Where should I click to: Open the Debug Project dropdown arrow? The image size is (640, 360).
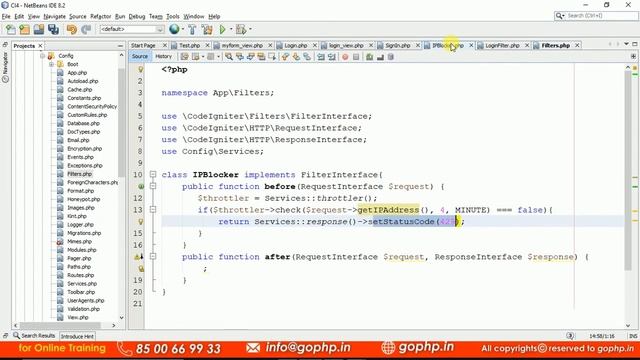[x=250, y=29]
